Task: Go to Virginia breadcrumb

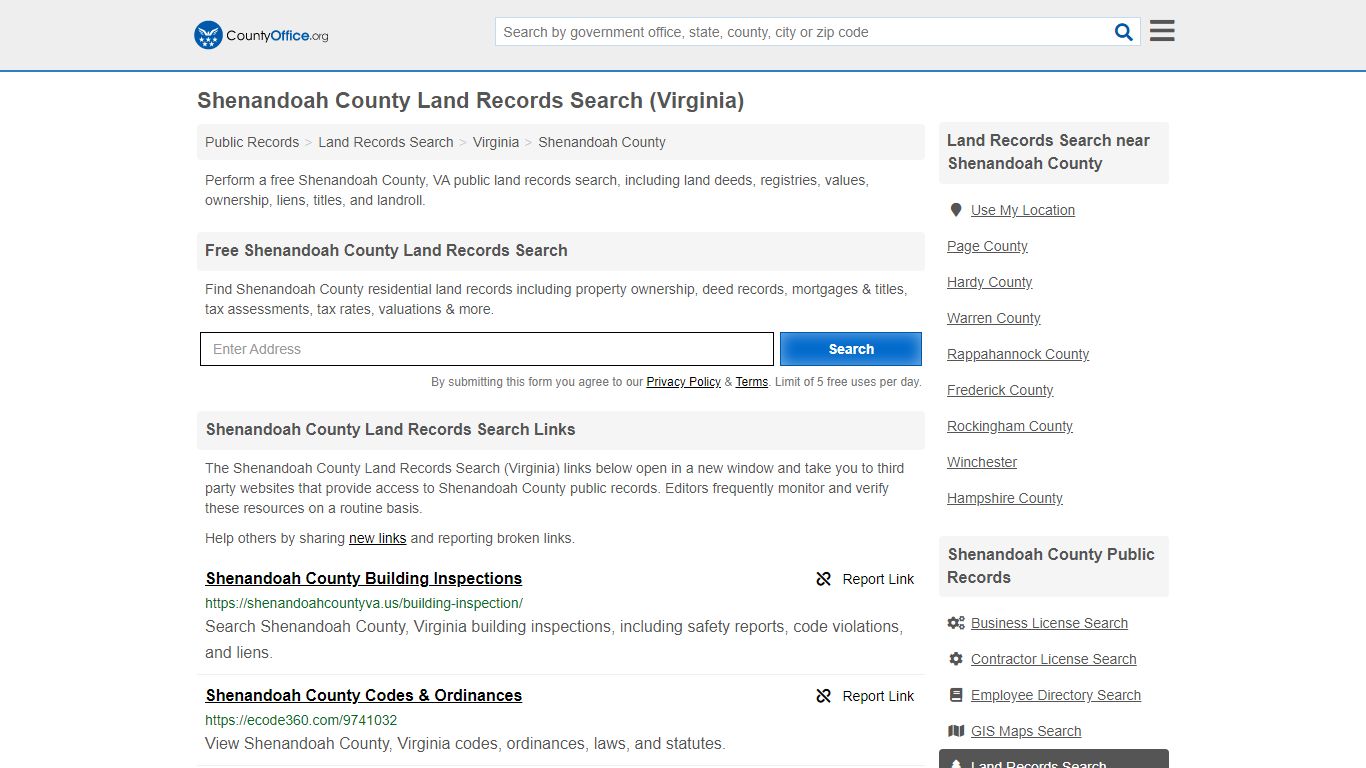Action: [496, 142]
